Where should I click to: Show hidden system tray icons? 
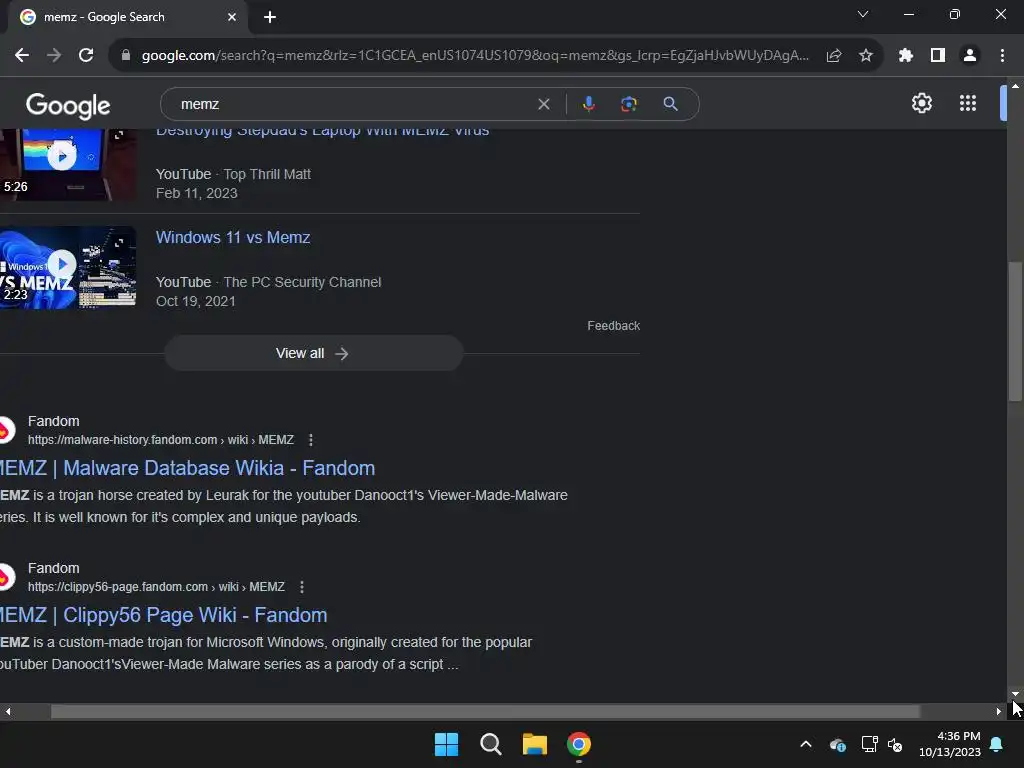[806, 744]
